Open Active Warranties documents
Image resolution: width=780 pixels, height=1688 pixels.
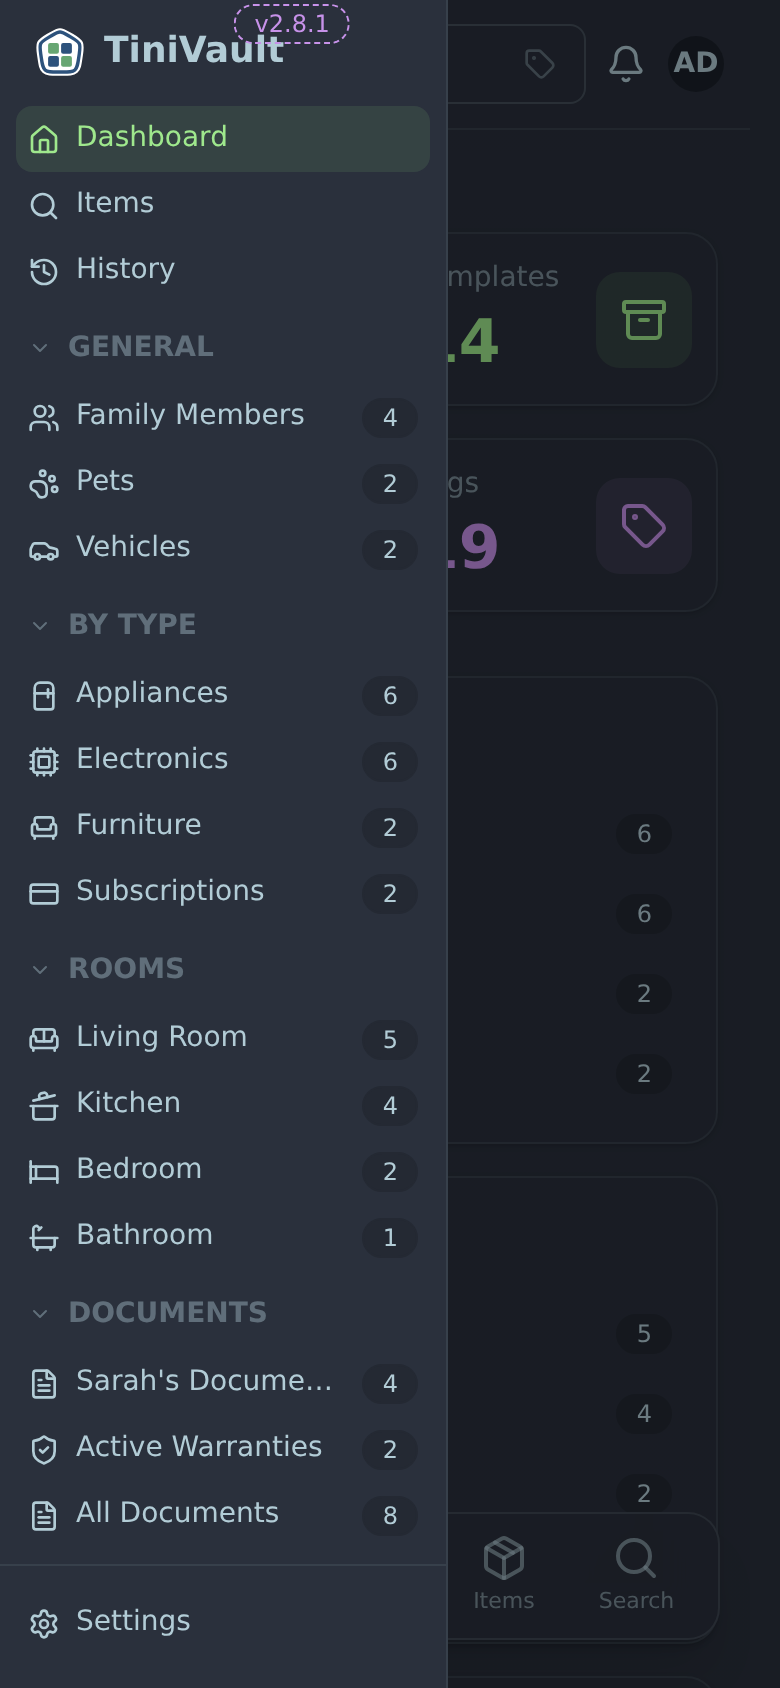tap(223, 1448)
